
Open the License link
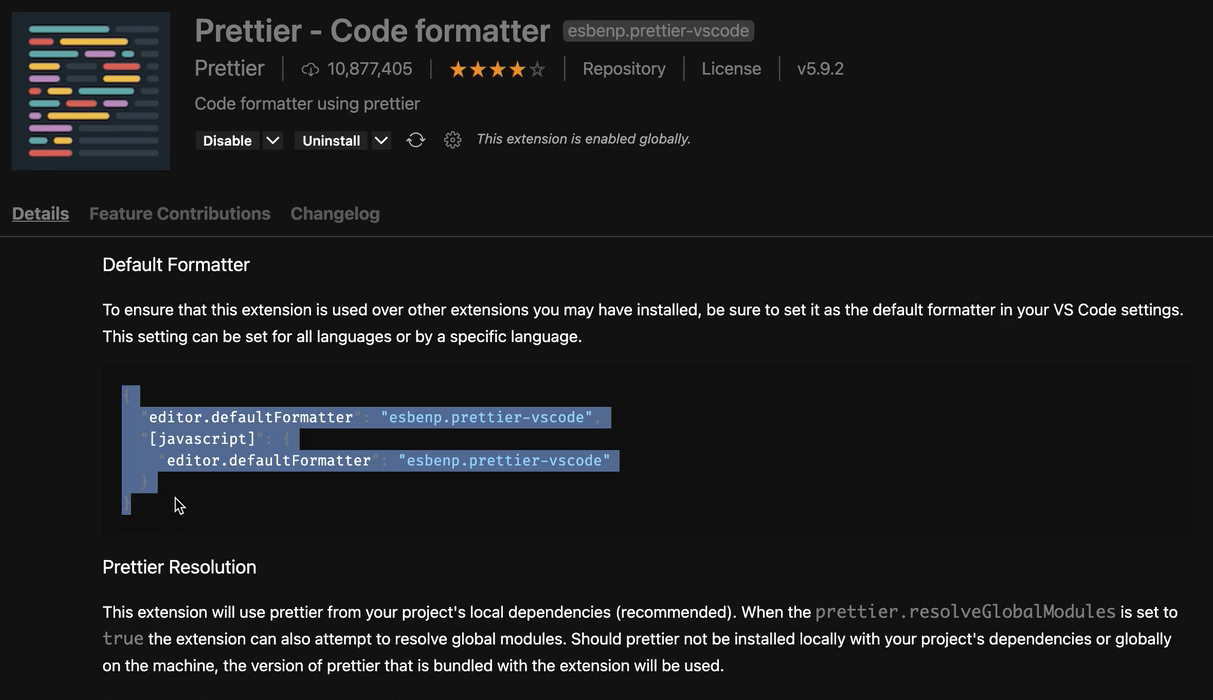(731, 69)
